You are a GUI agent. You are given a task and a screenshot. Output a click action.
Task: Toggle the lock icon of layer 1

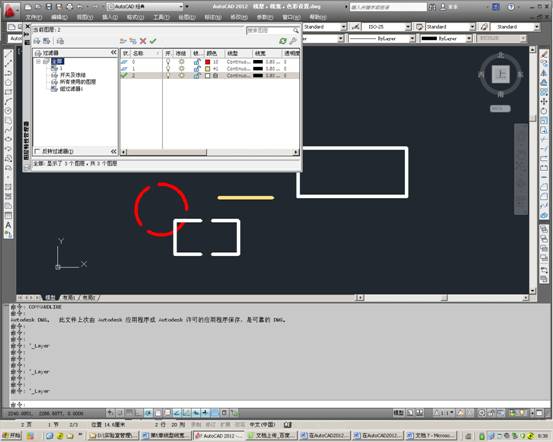point(197,69)
